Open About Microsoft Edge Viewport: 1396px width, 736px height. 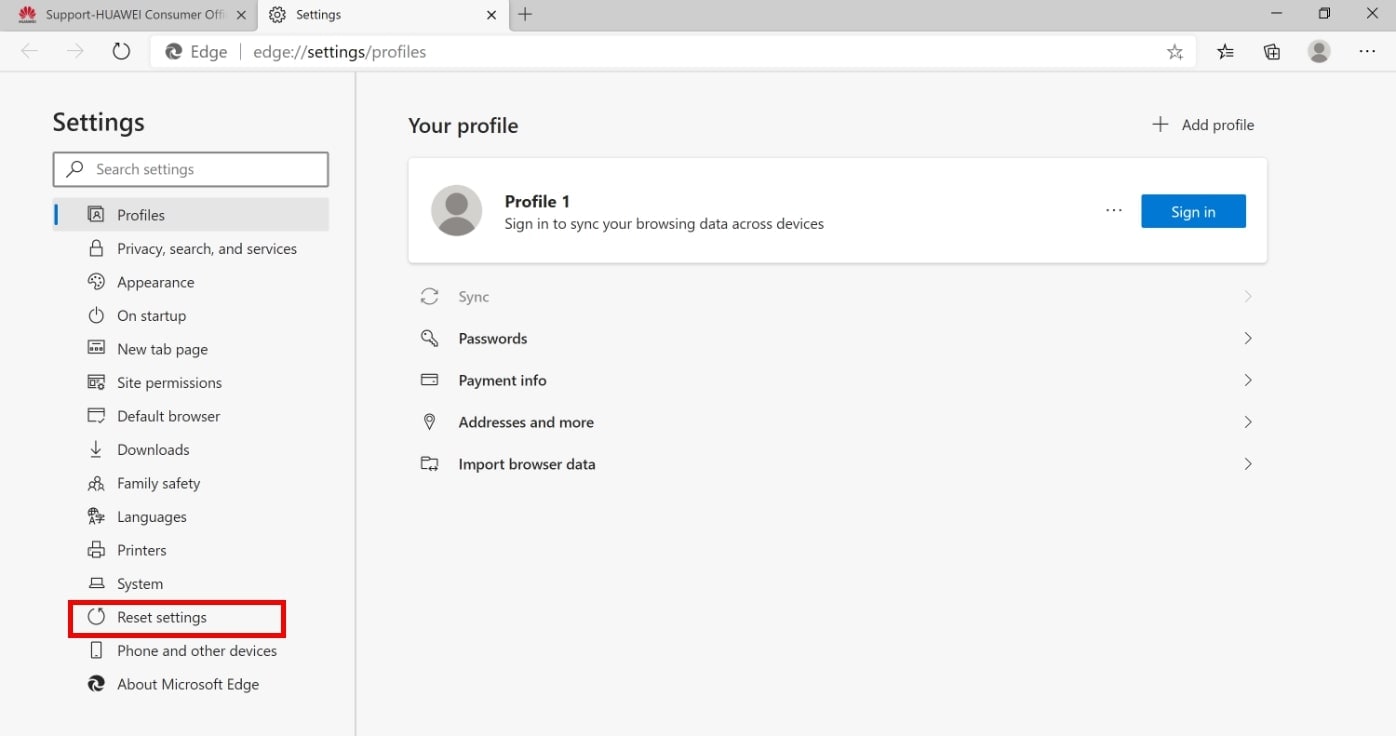click(188, 684)
